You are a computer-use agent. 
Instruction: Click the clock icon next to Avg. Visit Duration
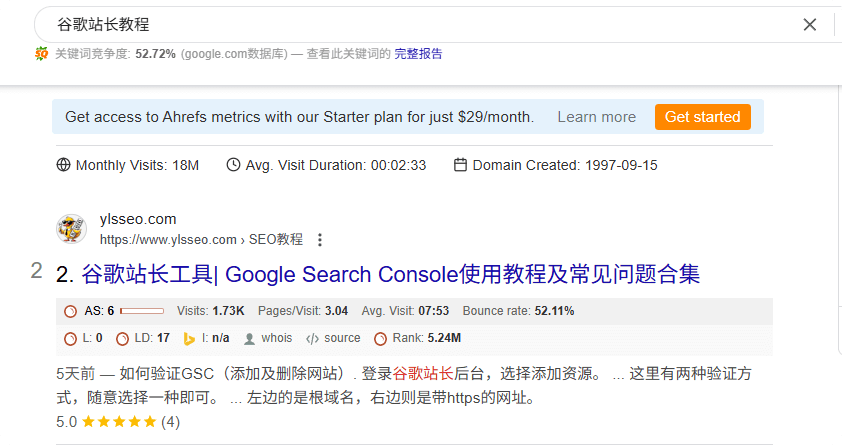(233, 165)
